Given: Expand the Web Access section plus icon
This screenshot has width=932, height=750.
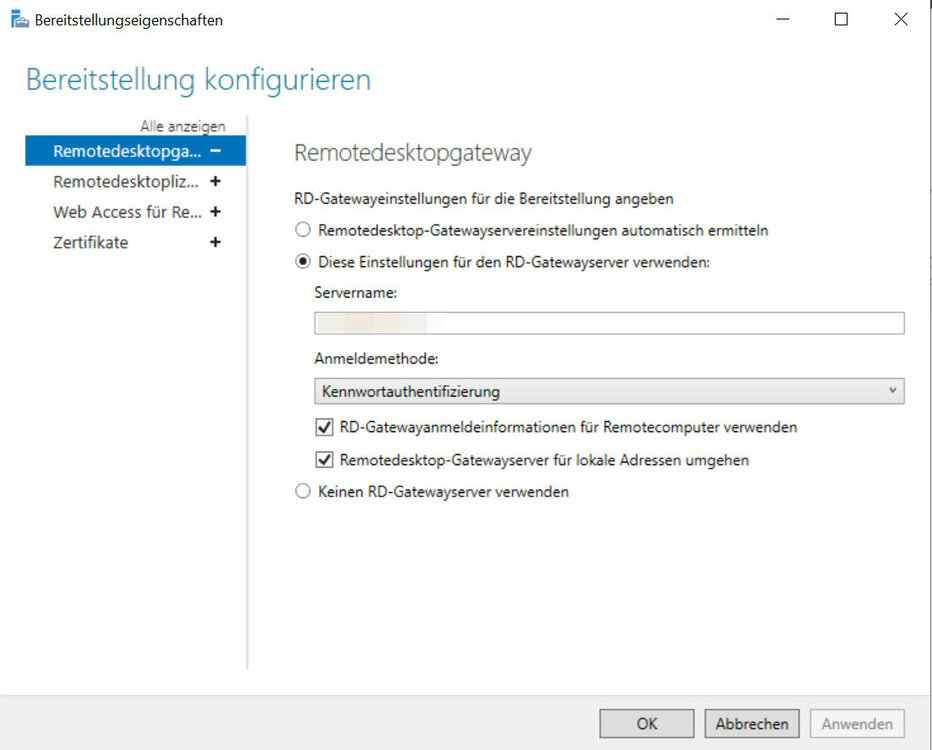Looking at the screenshot, I should (215, 212).
